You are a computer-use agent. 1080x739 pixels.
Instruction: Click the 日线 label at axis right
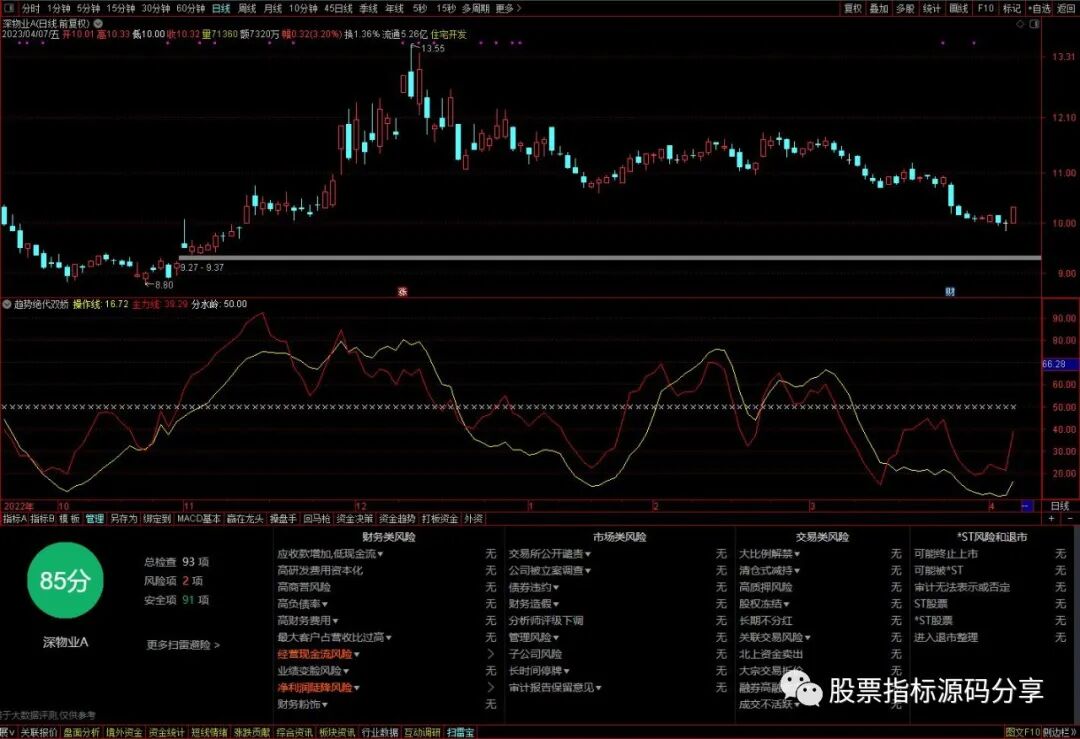[1060, 506]
